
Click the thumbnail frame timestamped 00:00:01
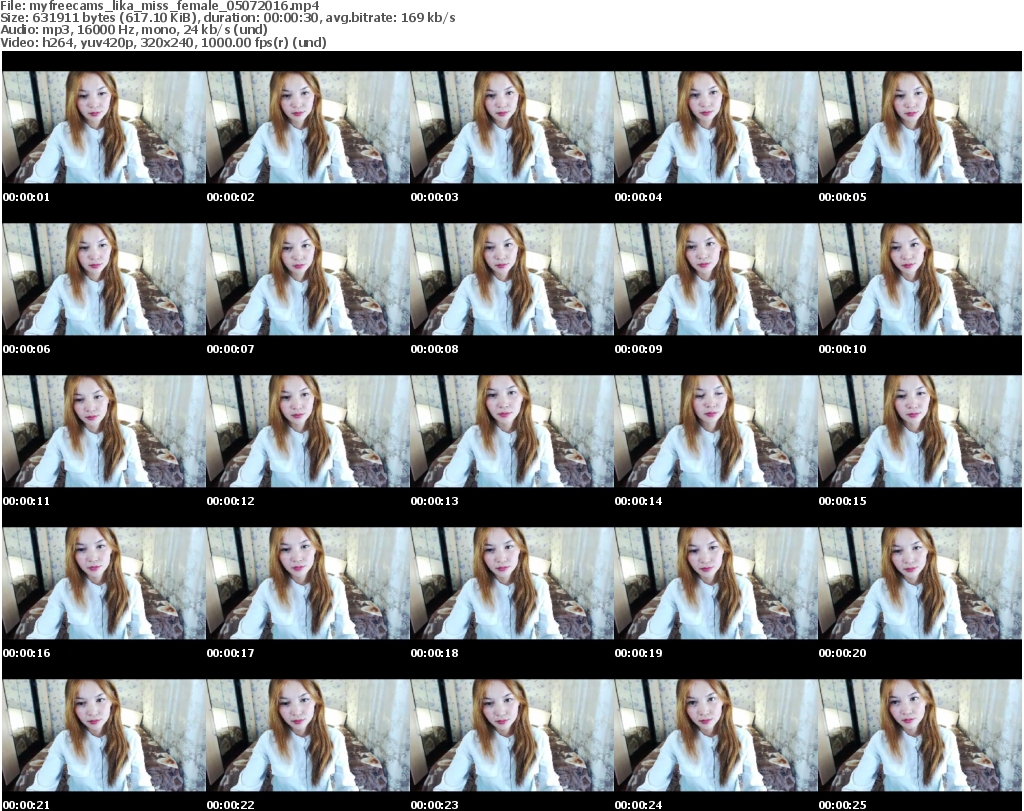(104, 127)
